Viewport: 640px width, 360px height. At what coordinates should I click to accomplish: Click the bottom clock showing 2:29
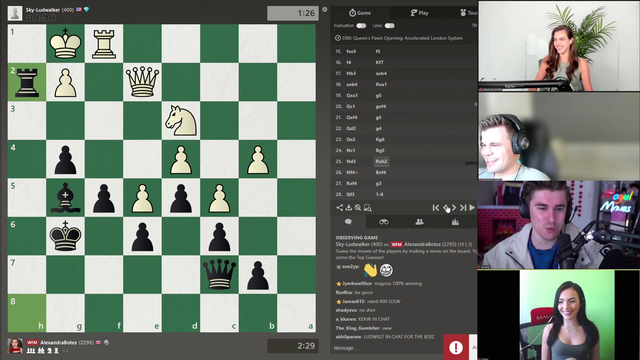coord(293,346)
